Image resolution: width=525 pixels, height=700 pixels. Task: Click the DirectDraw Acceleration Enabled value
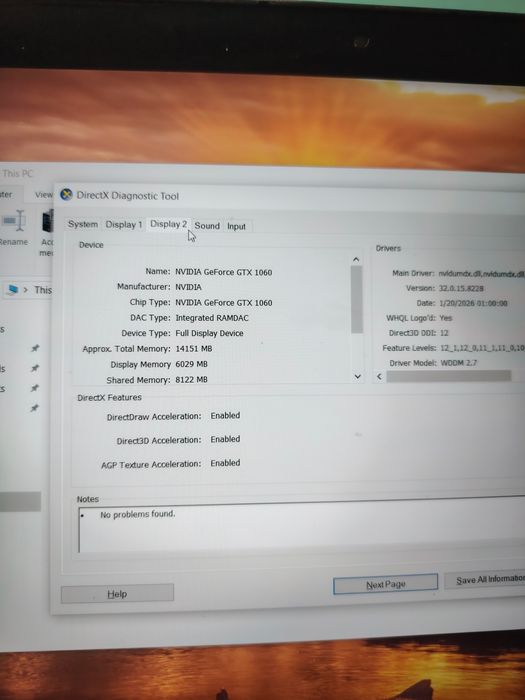(x=225, y=416)
